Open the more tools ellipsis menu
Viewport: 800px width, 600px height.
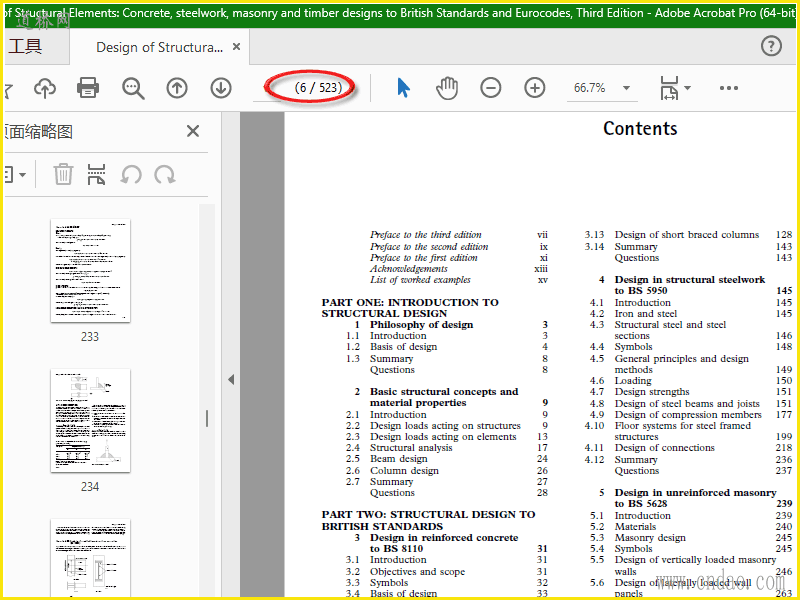pyautogui.click(x=729, y=88)
